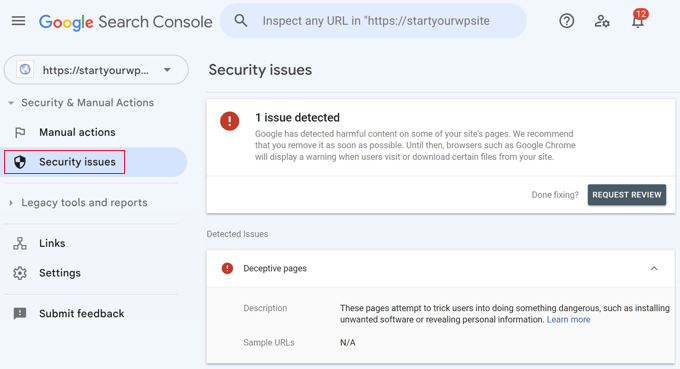
Task: Click the Sample URLs label
Action: pyautogui.click(x=268, y=343)
